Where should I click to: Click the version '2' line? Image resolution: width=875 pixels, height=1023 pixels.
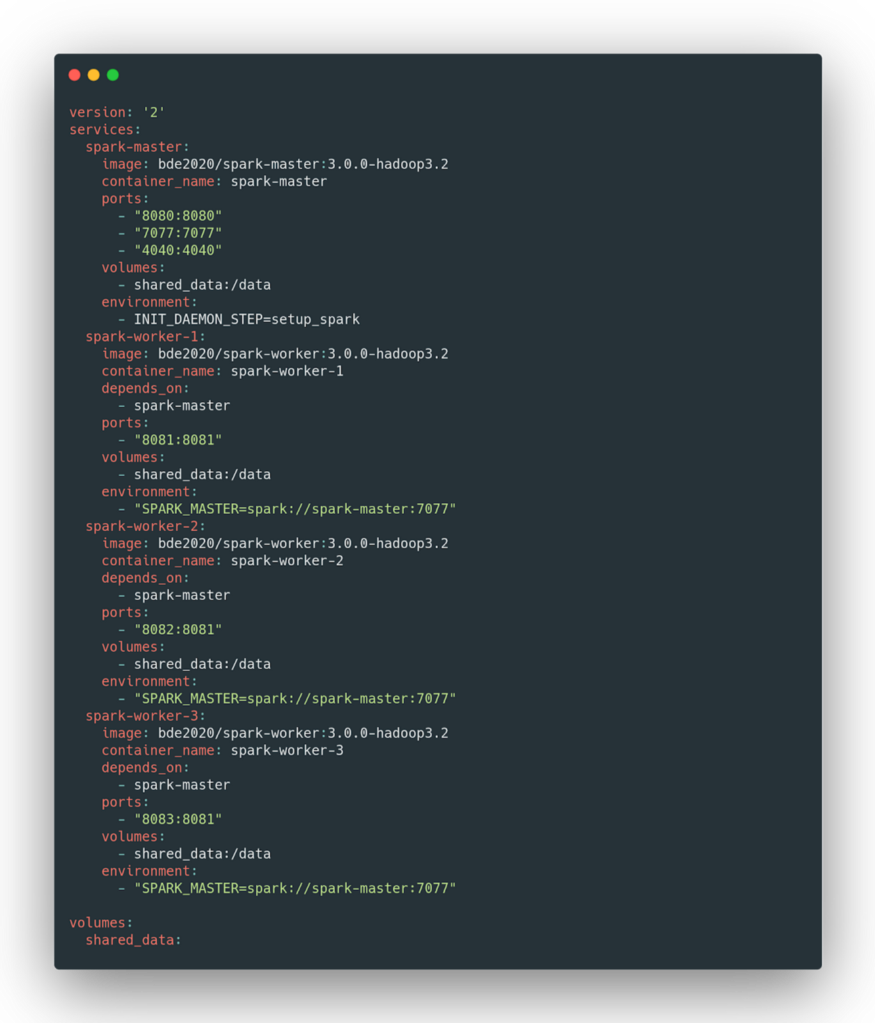click(x=117, y=112)
